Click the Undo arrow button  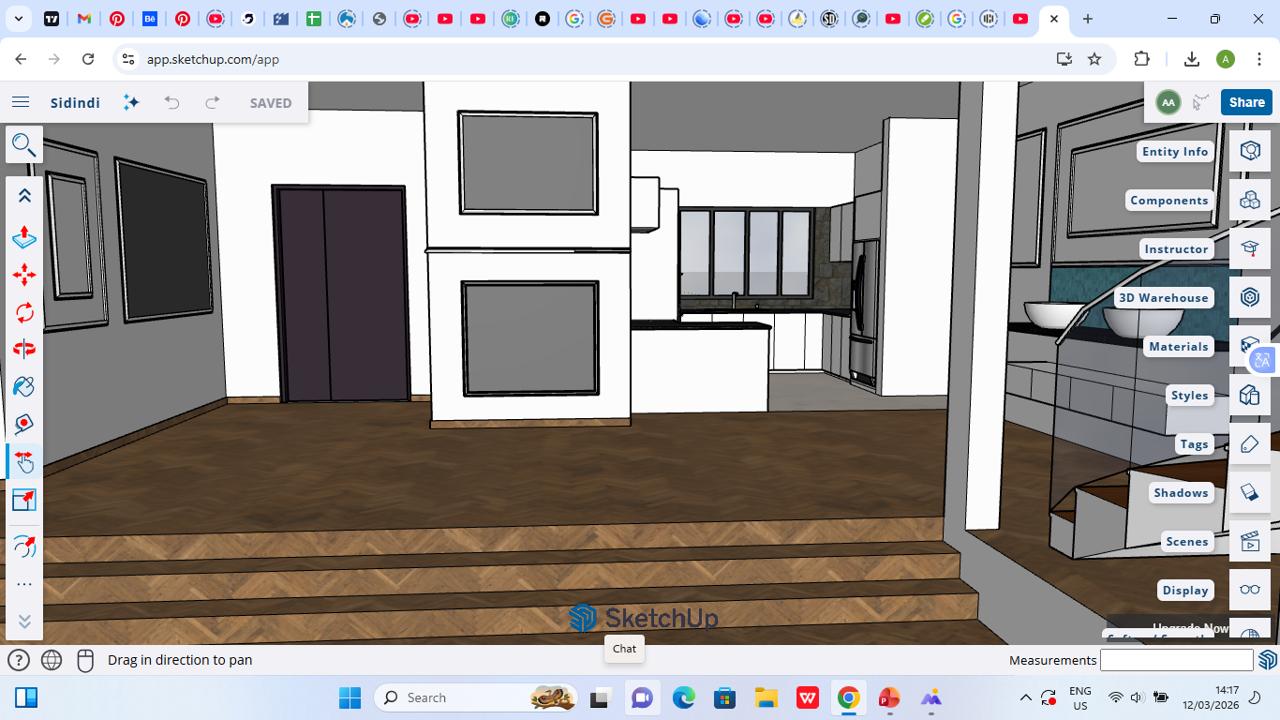[172, 102]
